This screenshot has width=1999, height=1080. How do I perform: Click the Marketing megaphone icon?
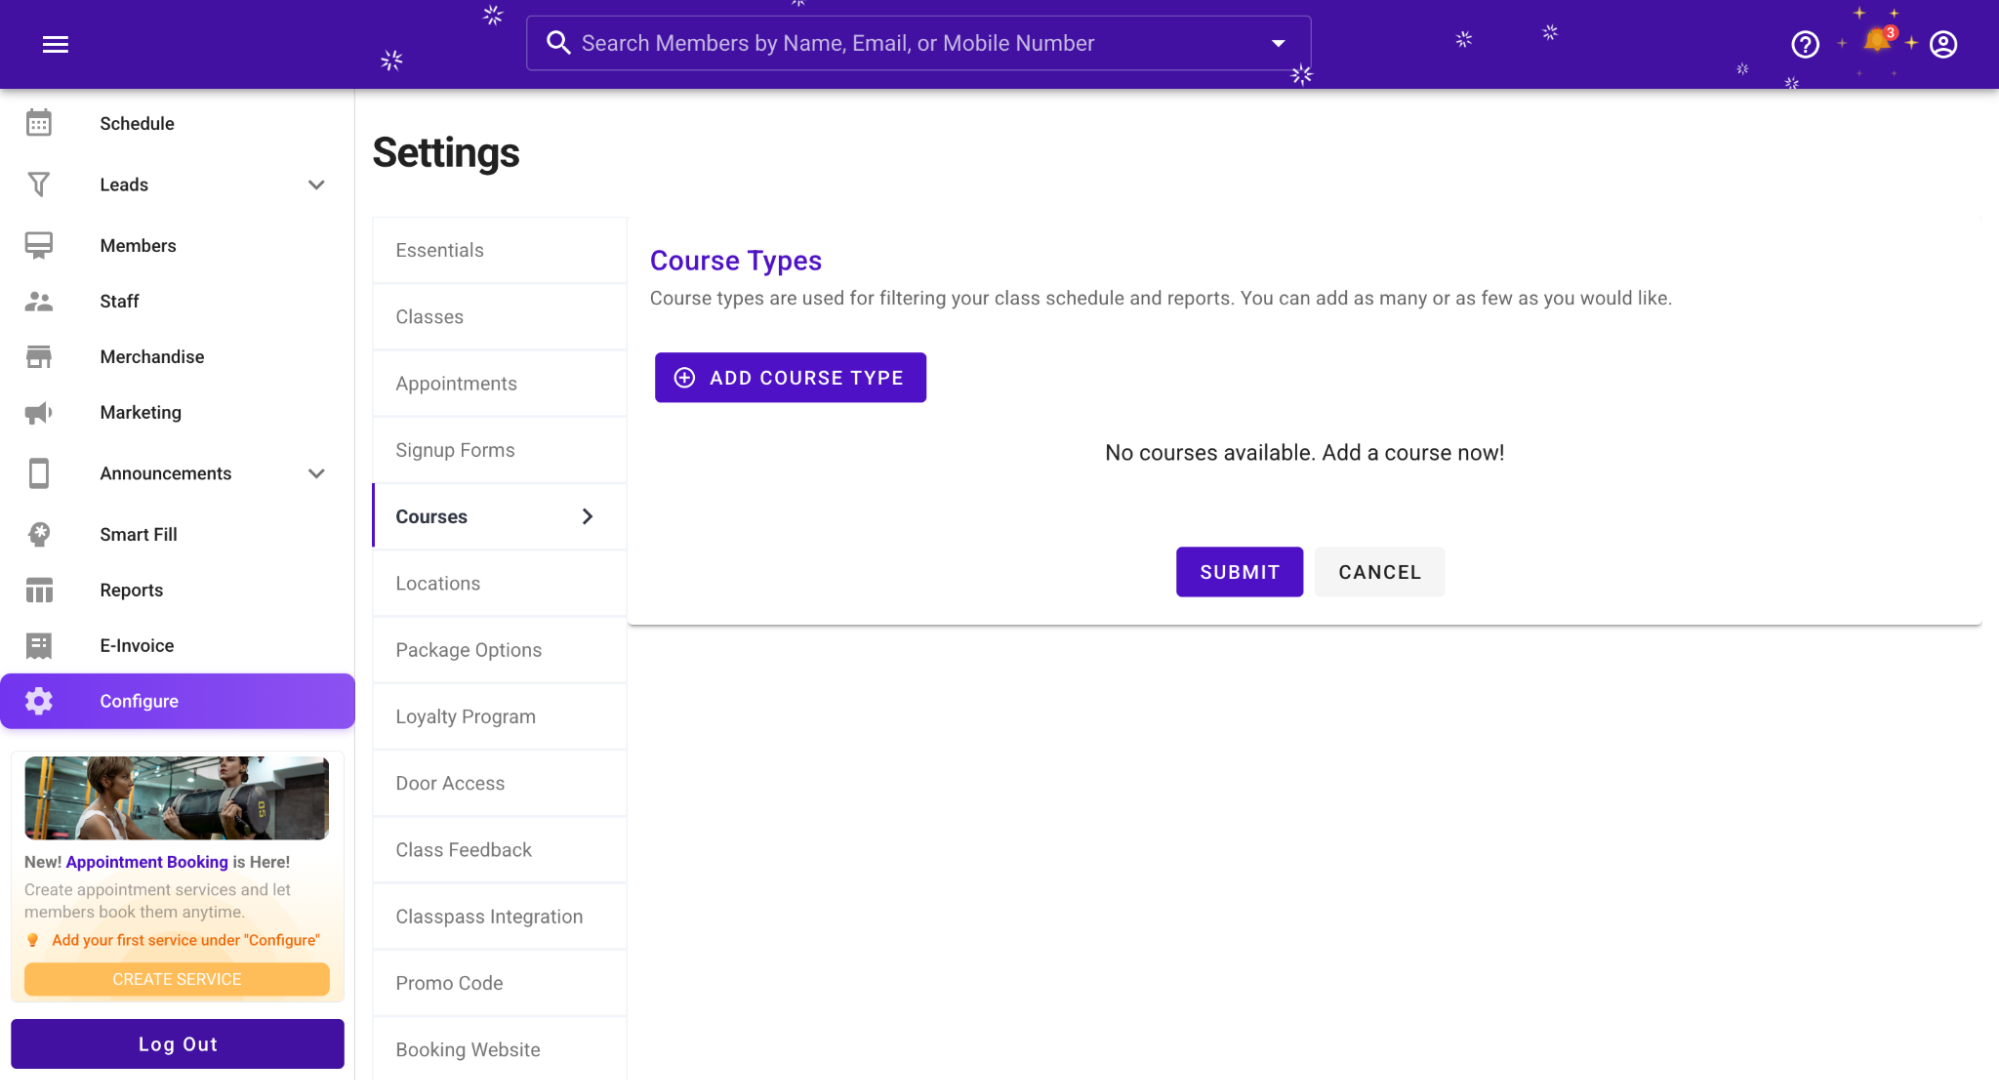click(39, 412)
